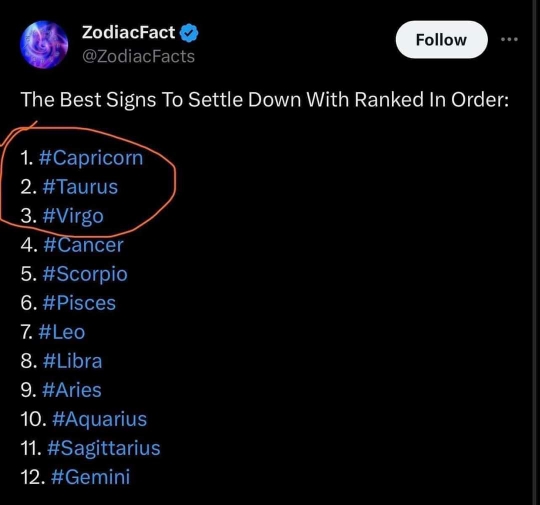Open the #Aquarius hashtag
Image resolution: width=540 pixels, height=505 pixels.
pos(100,420)
